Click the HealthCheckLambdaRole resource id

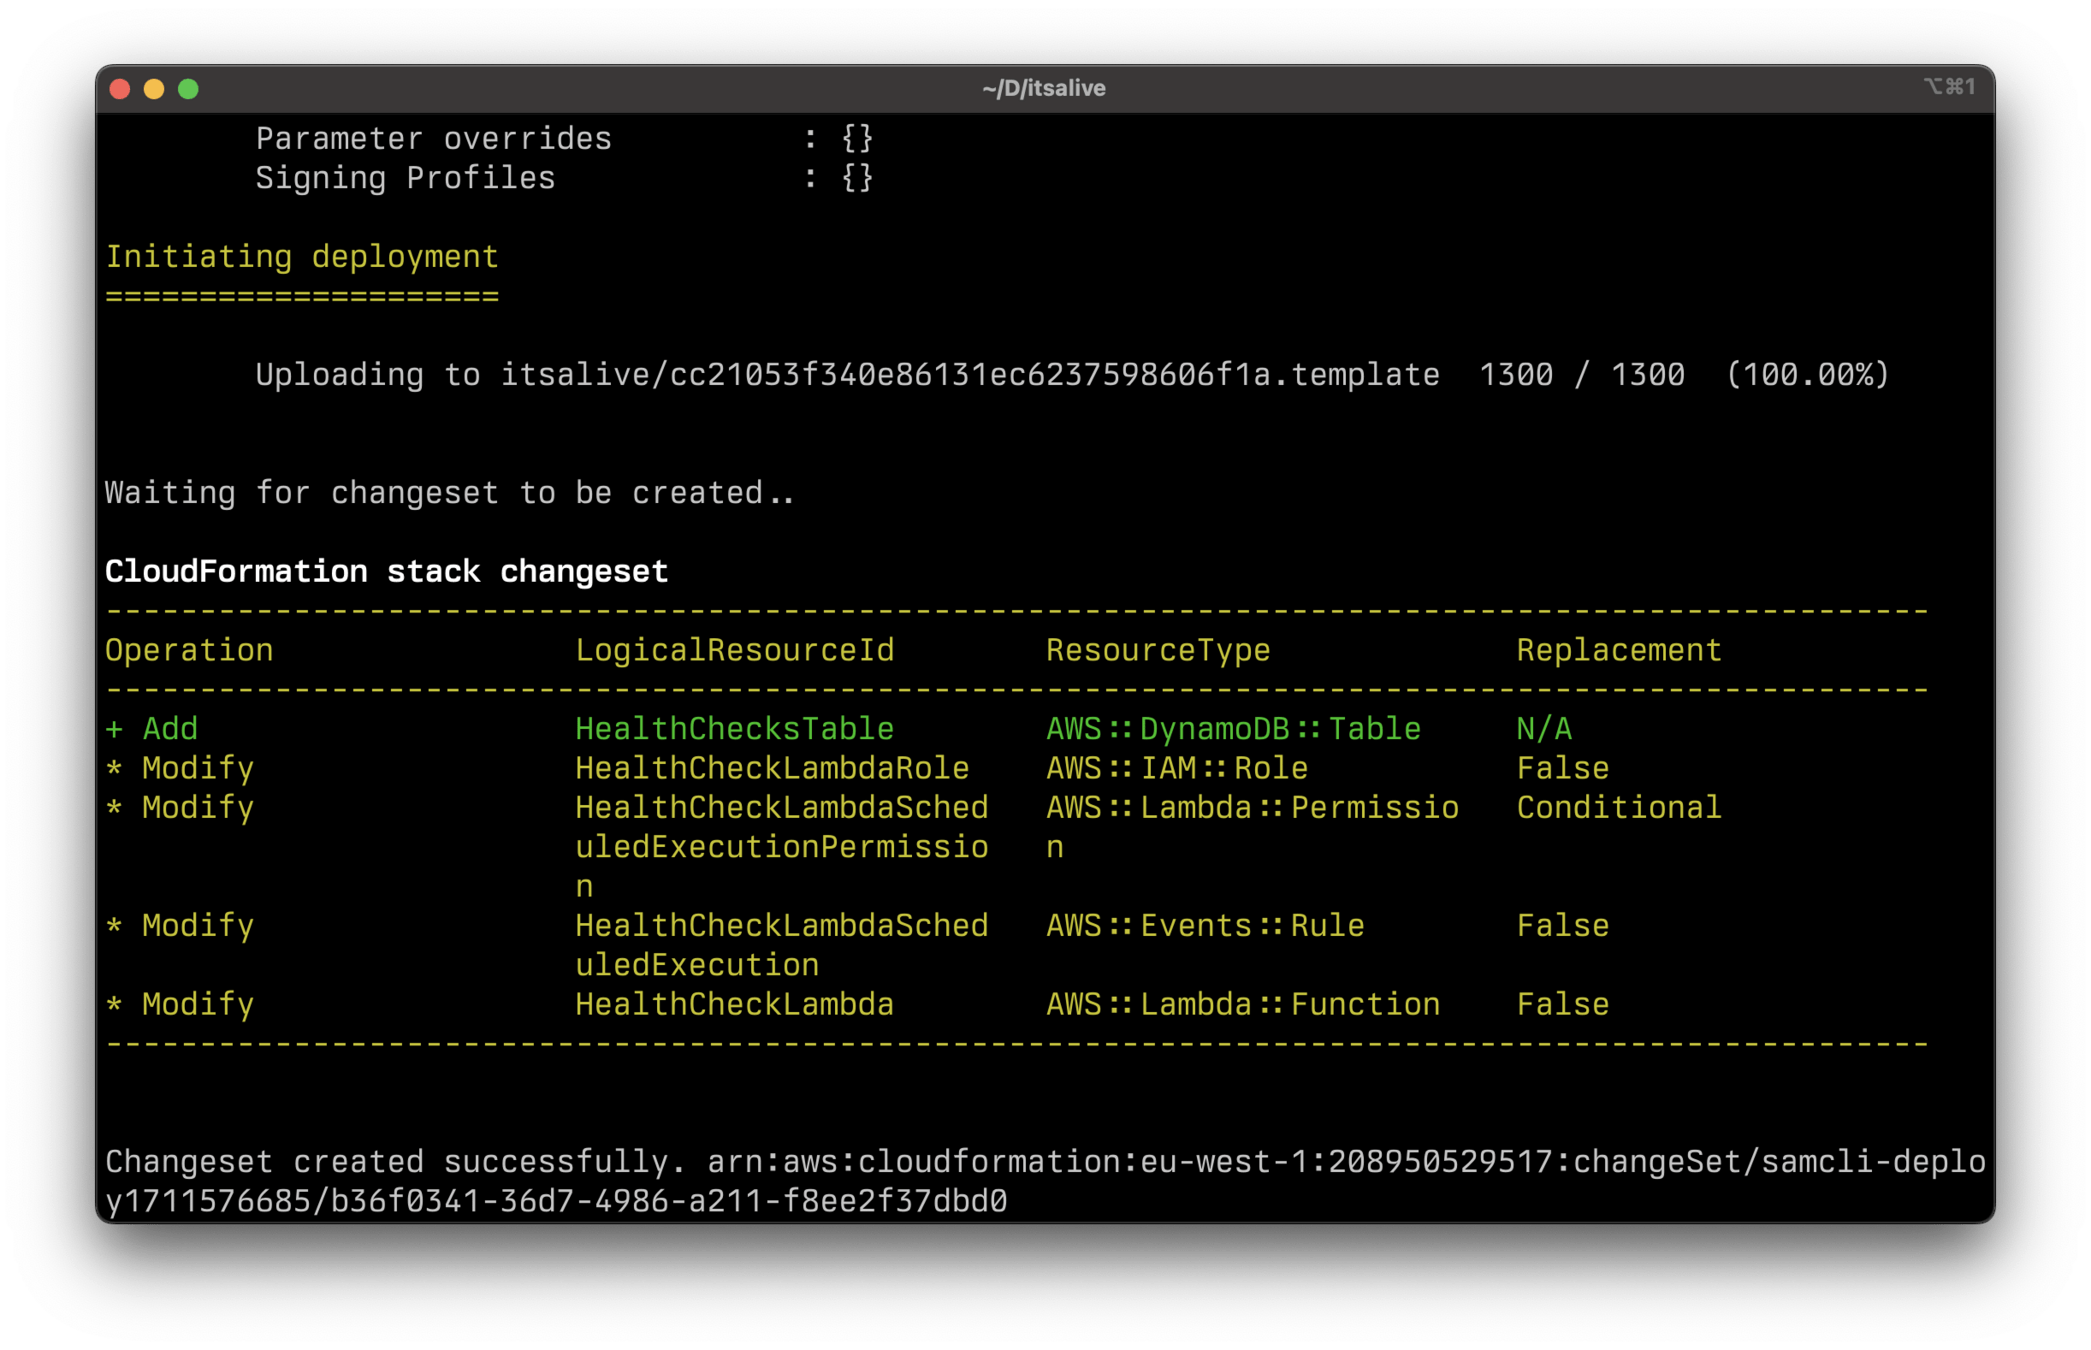[x=771, y=768]
